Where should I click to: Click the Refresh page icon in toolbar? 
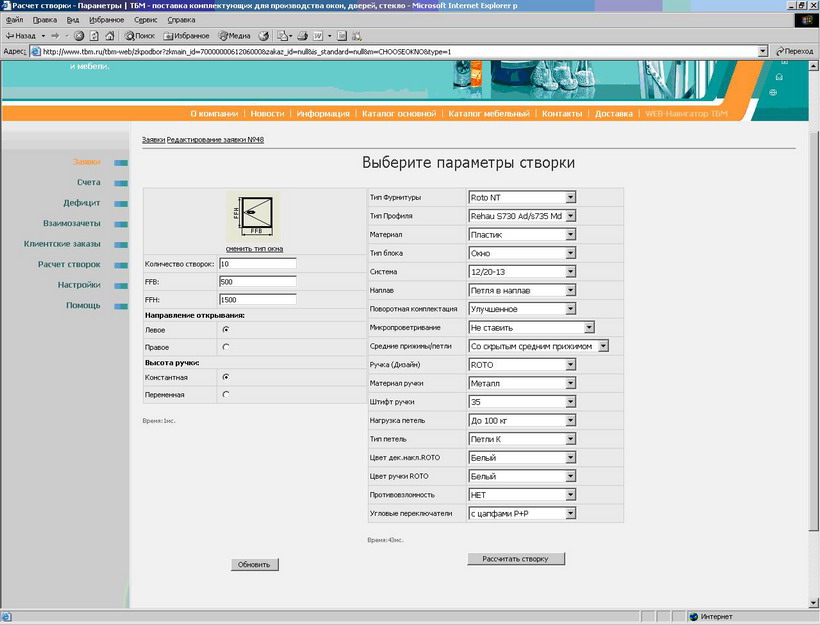point(93,35)
